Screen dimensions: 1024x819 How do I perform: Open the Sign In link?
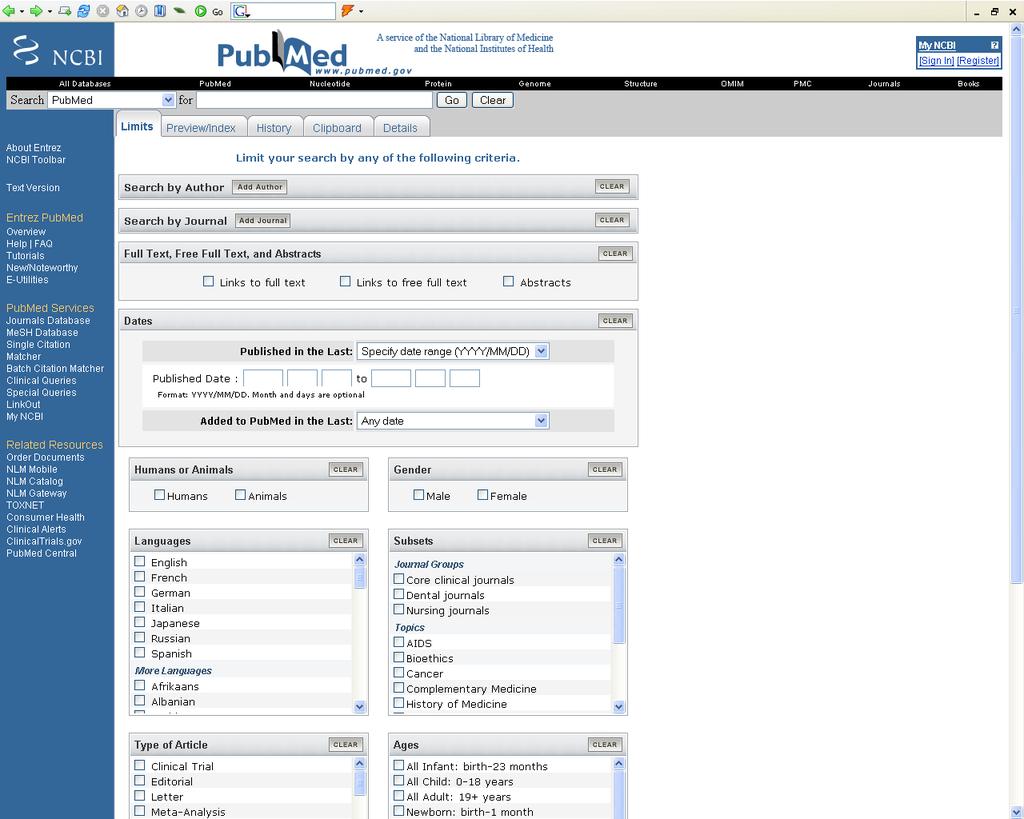tap(936, 61)
